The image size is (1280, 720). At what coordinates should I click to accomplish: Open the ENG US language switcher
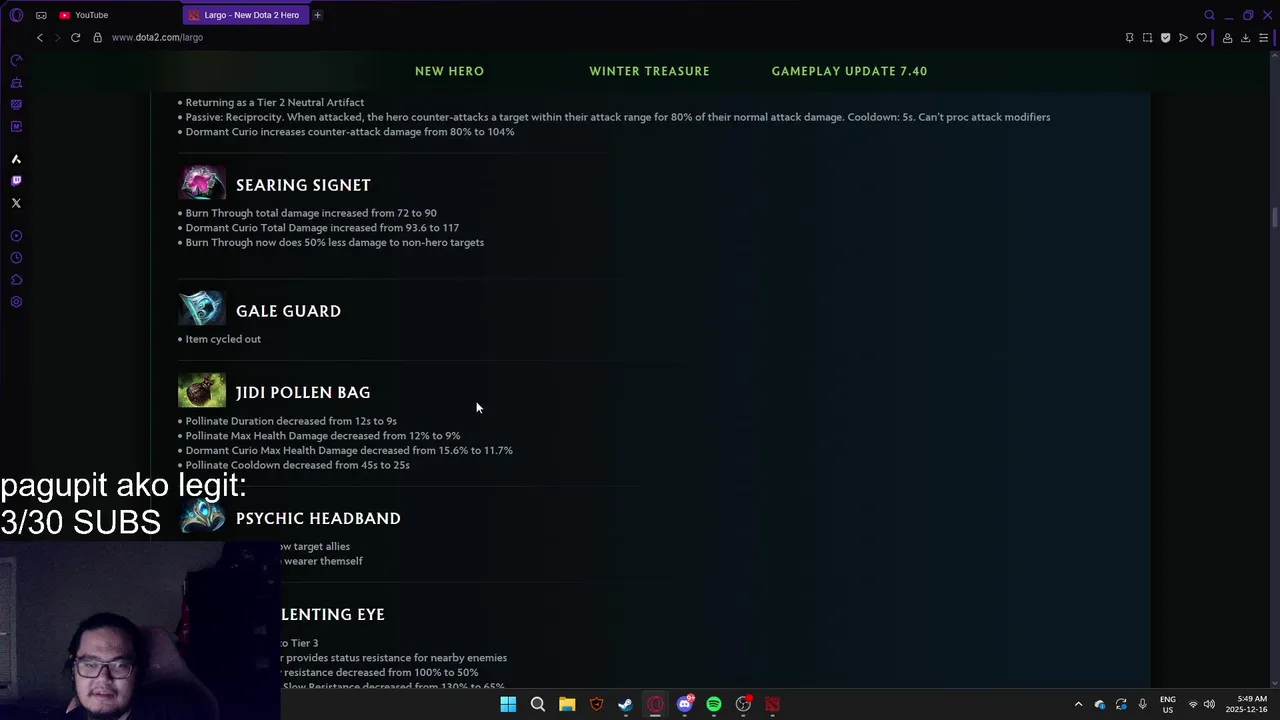(x=1167, y=704)
